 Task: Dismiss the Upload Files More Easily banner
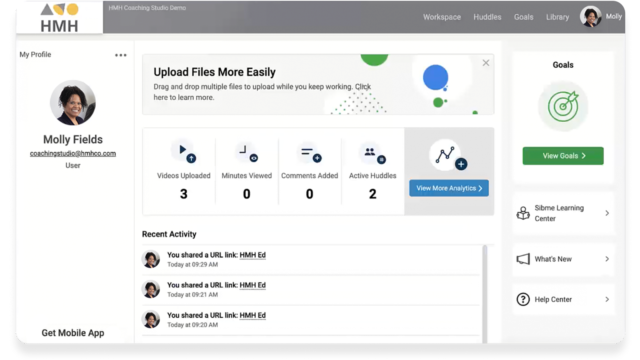[x=486, y=63]
